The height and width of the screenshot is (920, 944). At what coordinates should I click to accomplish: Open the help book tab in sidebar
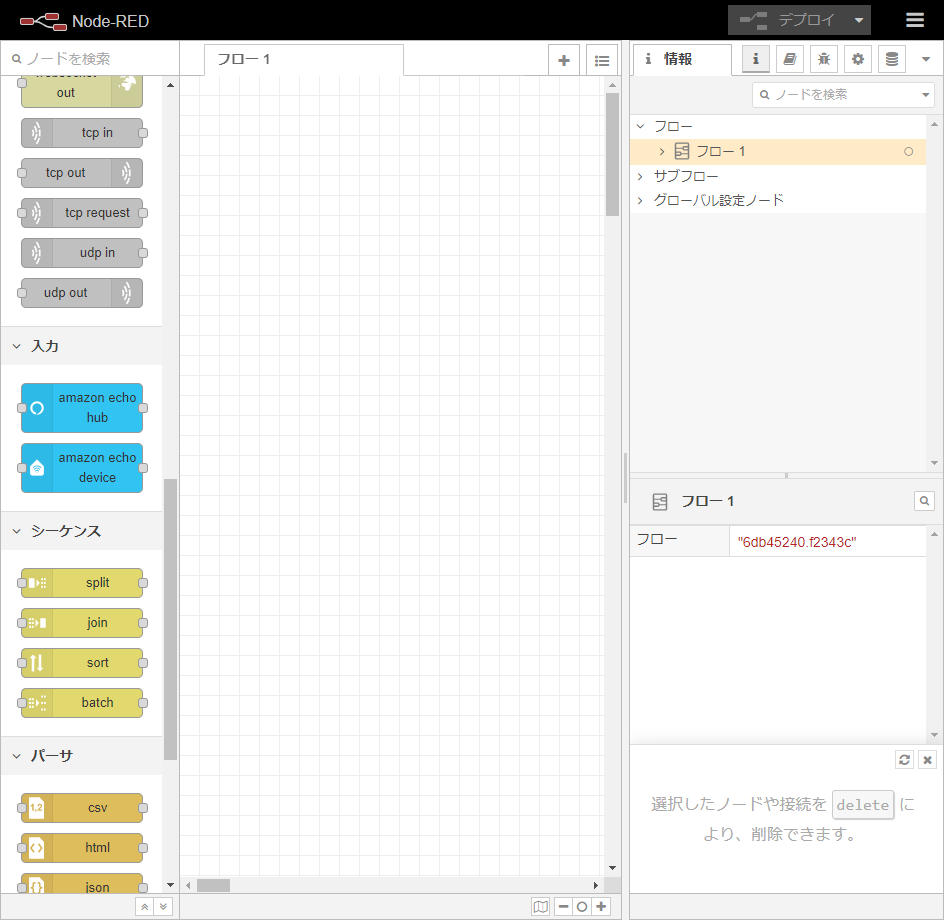click(x=789, y=59)
